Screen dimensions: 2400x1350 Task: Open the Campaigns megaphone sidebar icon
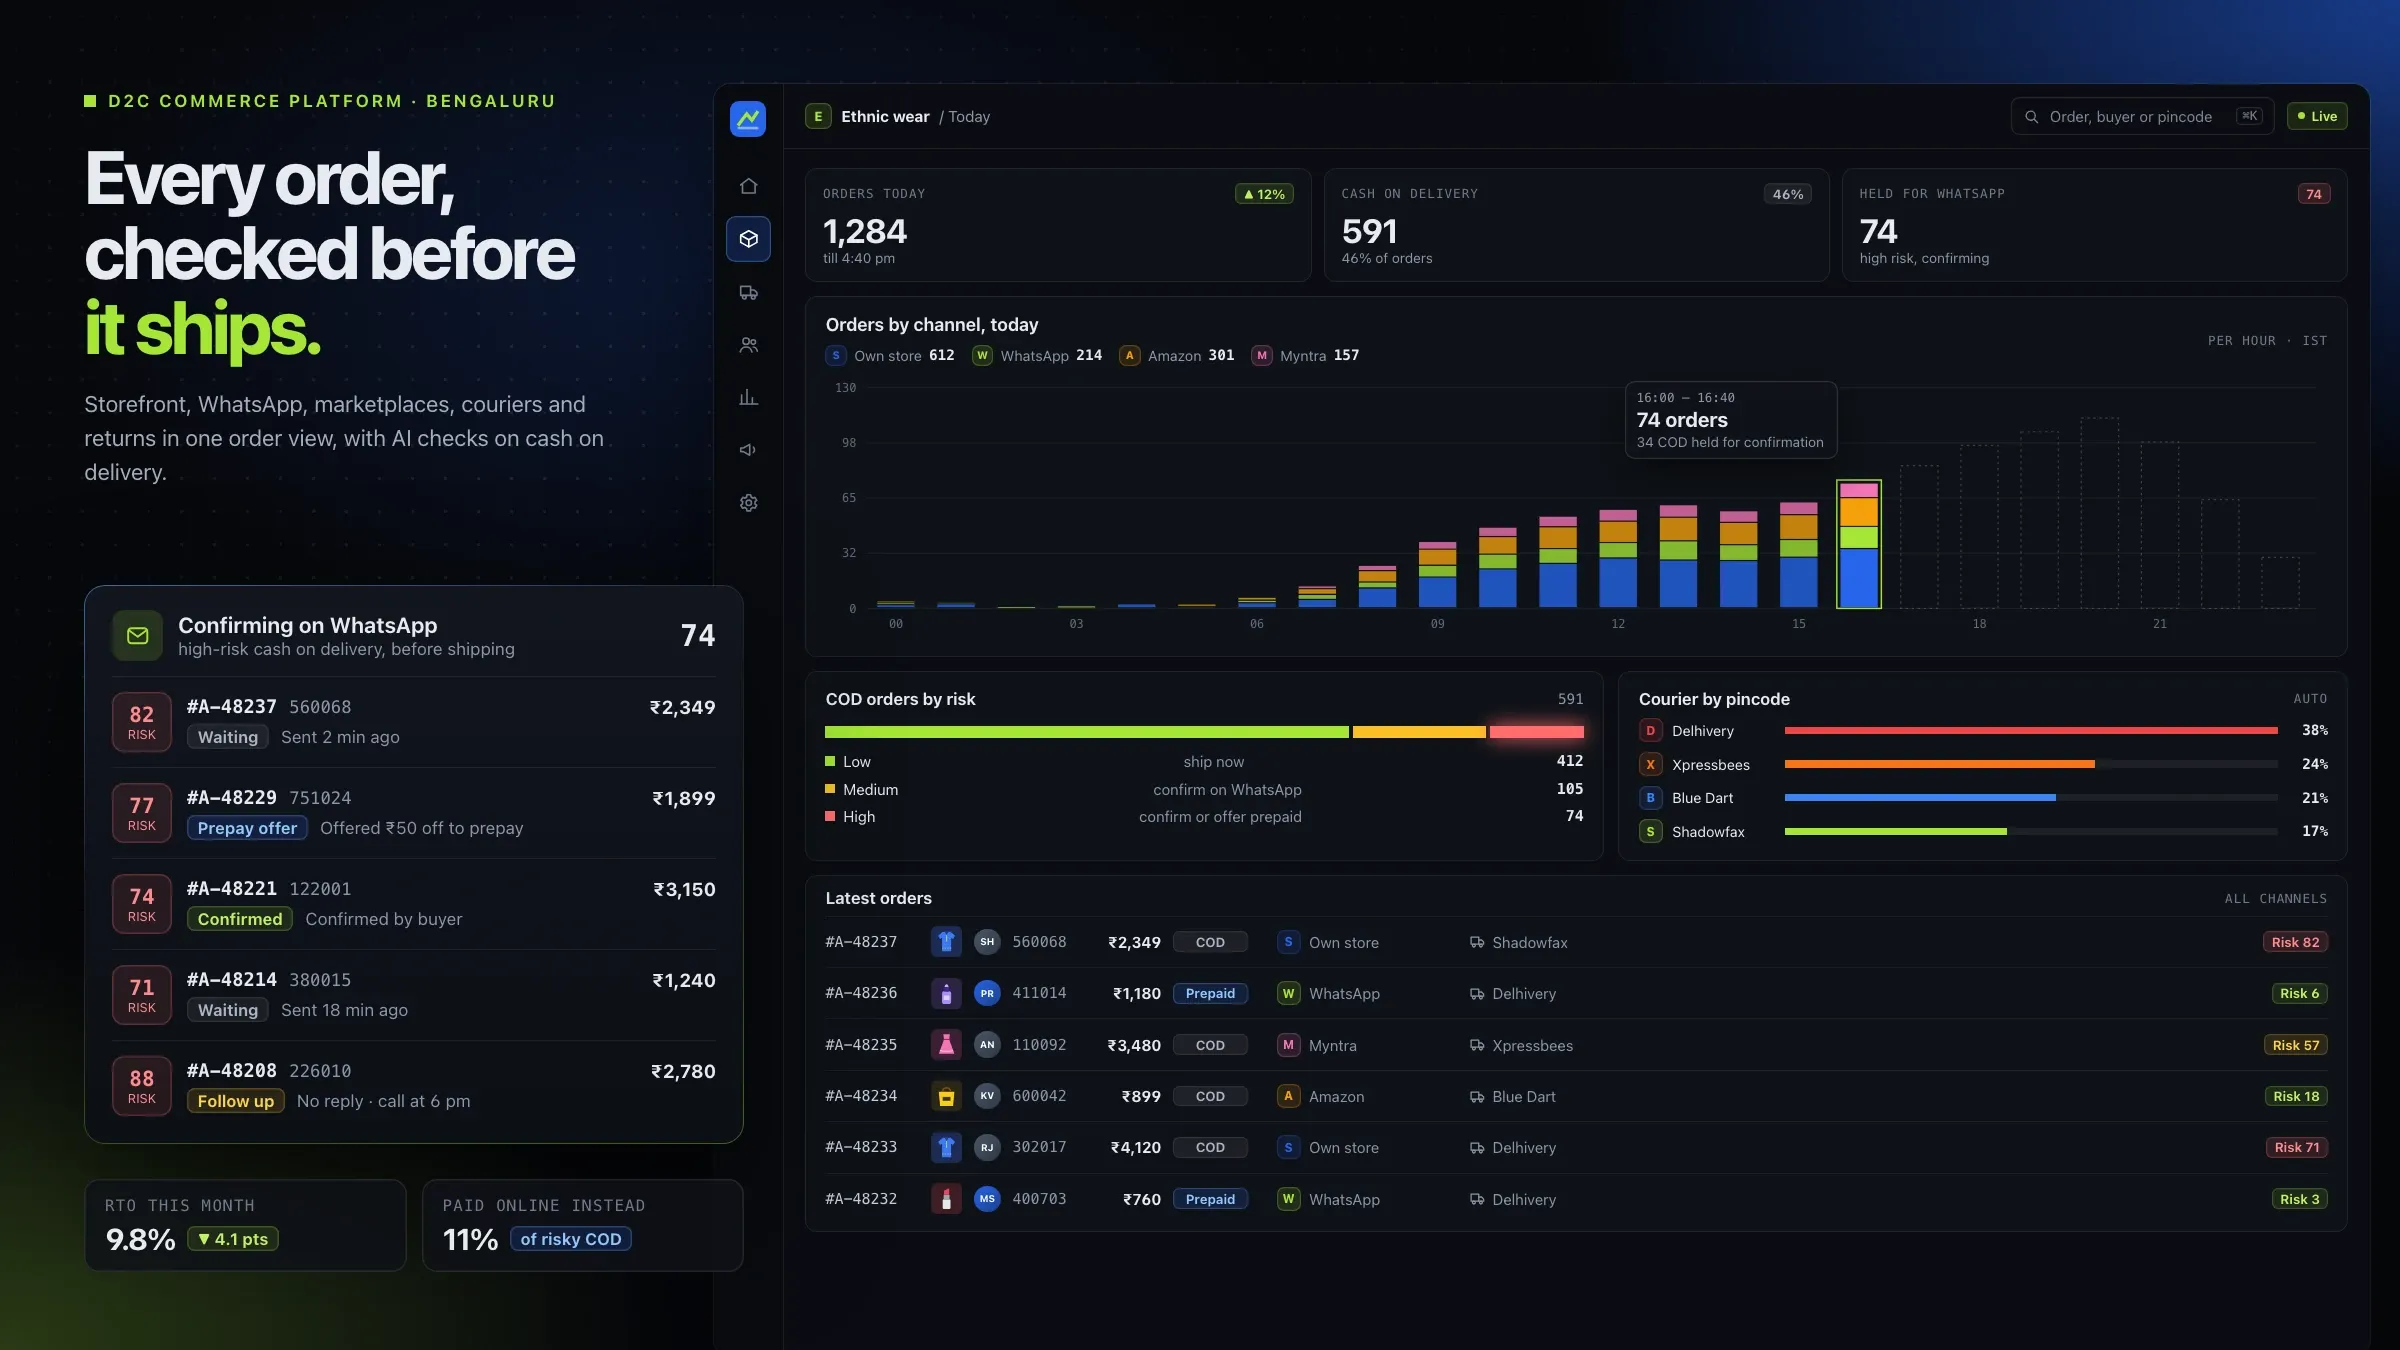[x=748, y=450]
